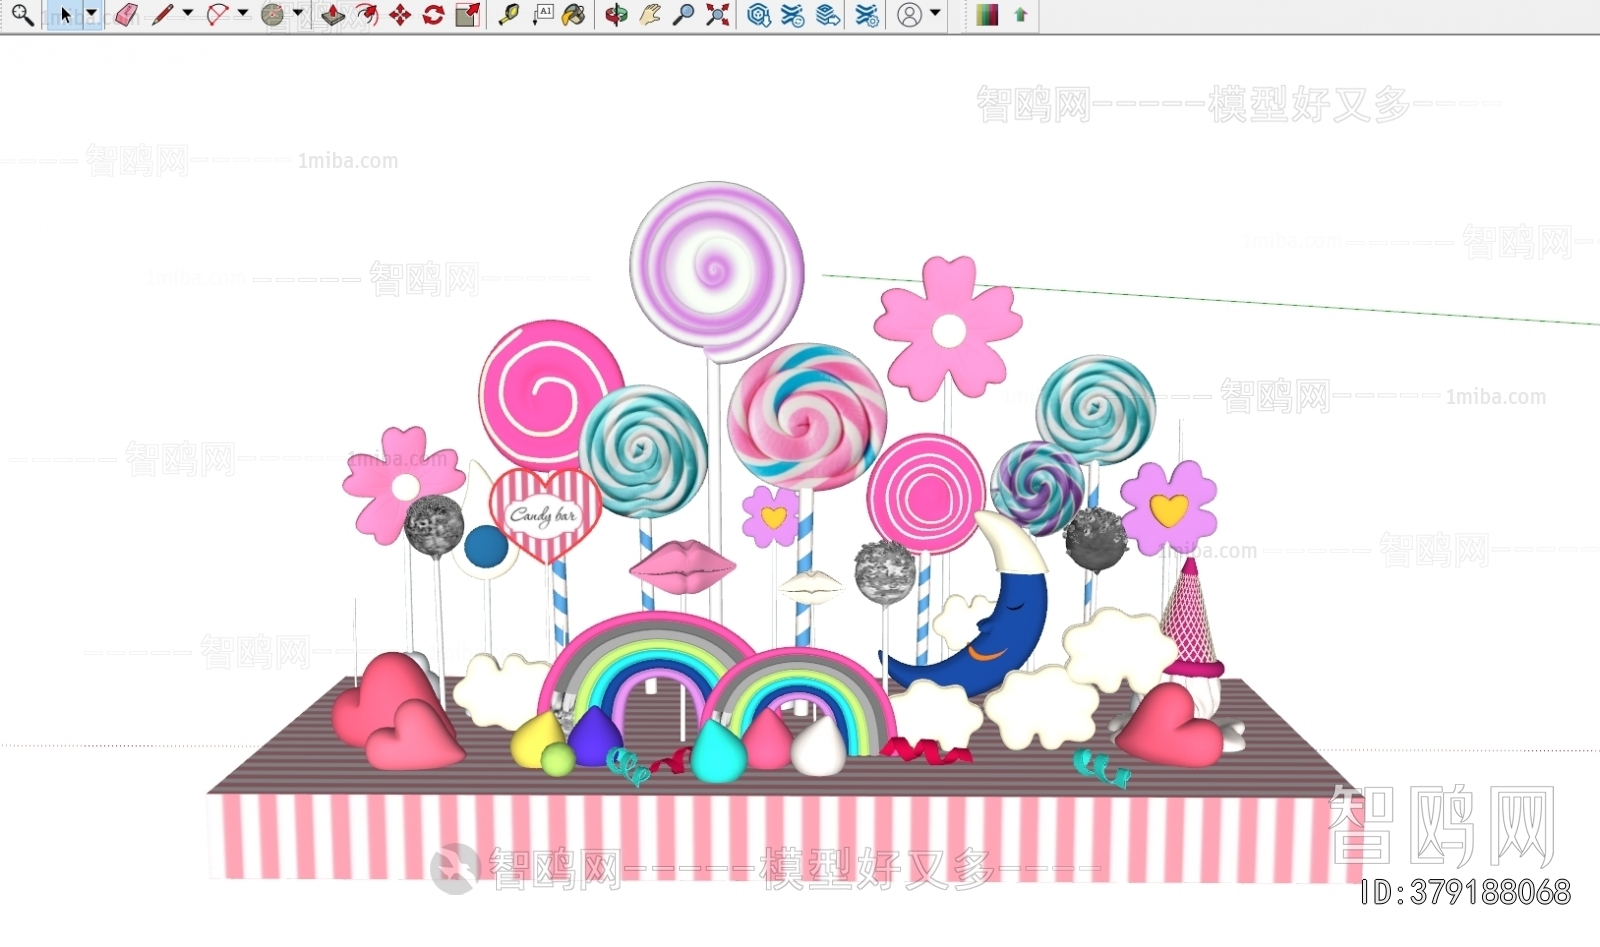1600x947 pixels.
Task: Select the Circle shape tool
Action: (272, 15)
